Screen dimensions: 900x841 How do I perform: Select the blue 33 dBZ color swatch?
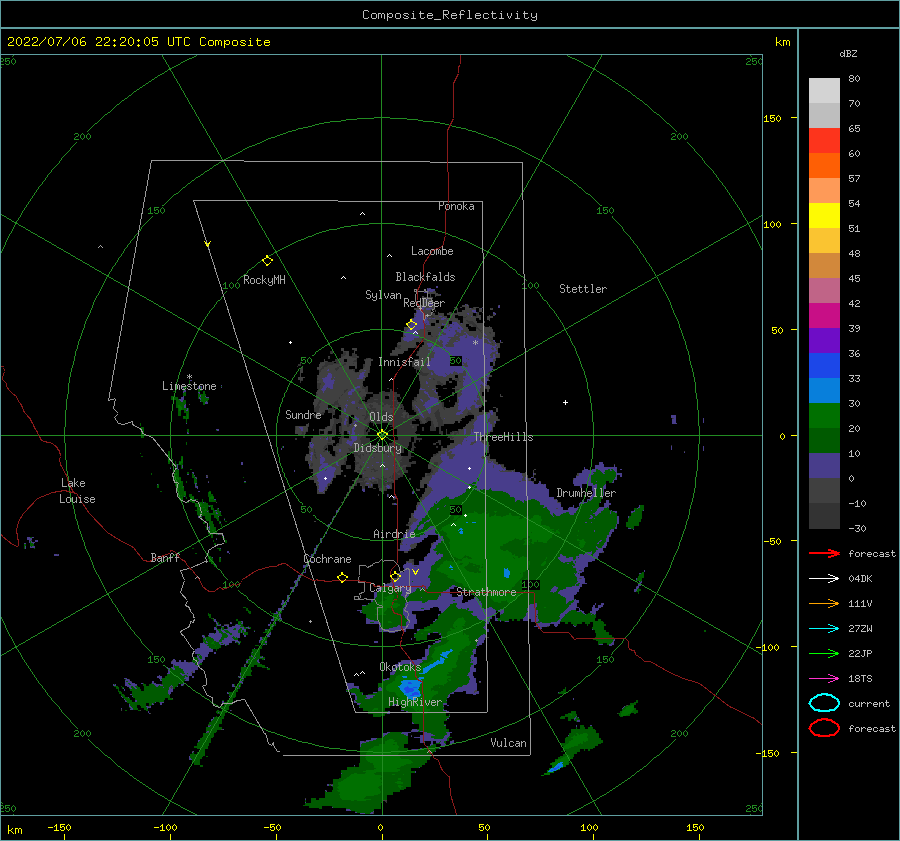click(824, 366)
